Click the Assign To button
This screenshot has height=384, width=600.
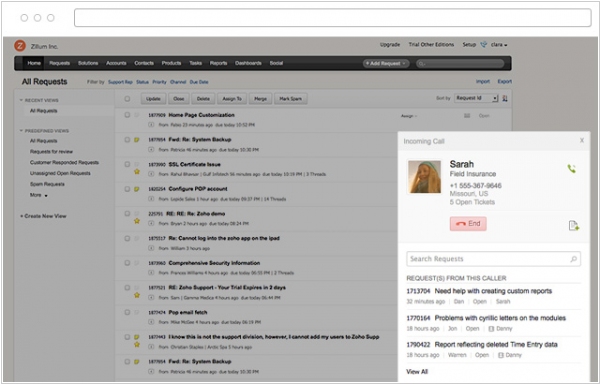click(232, 99)
